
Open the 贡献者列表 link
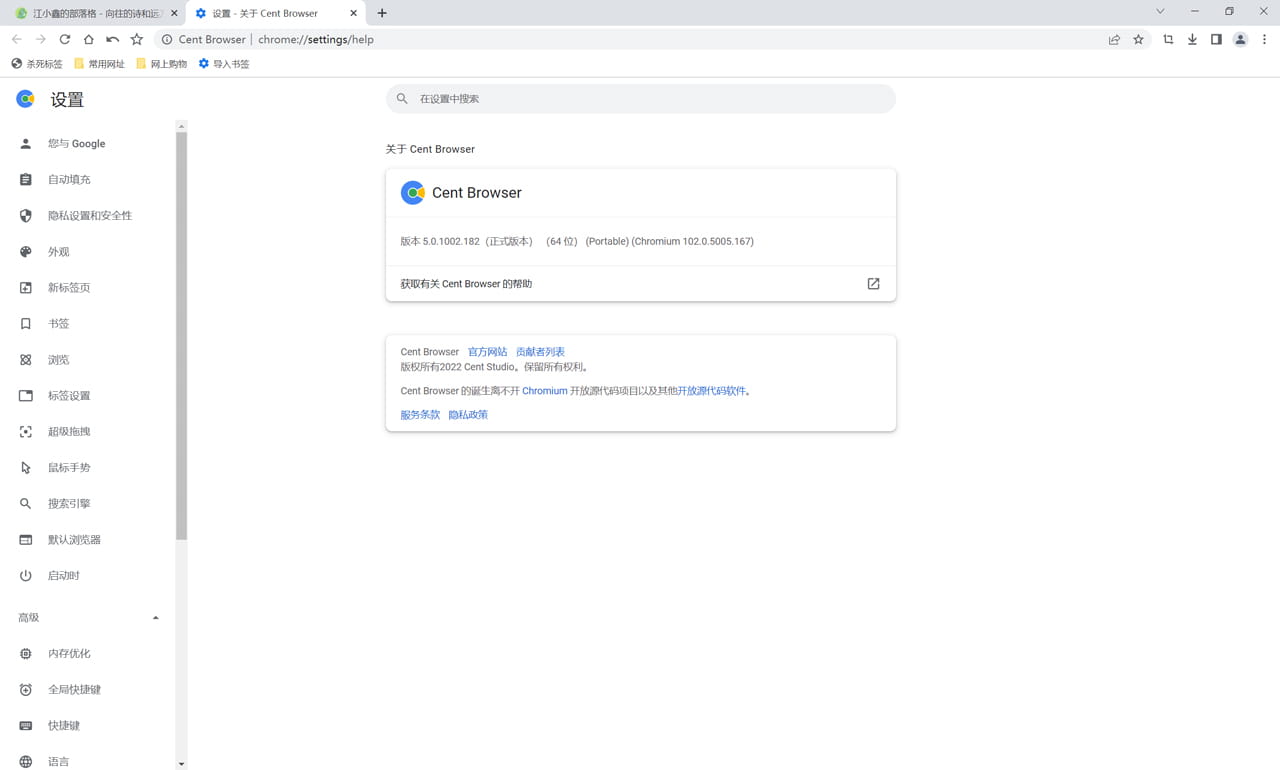[x=540, y=352]
